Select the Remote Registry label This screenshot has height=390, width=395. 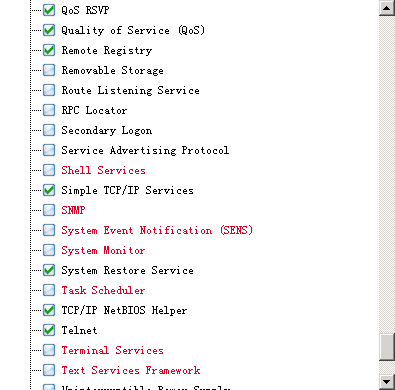(x=107, y=50)
